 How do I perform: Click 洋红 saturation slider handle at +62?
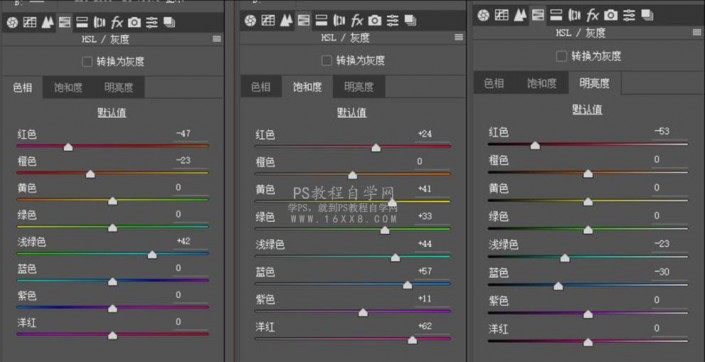[x=412, y=340]
